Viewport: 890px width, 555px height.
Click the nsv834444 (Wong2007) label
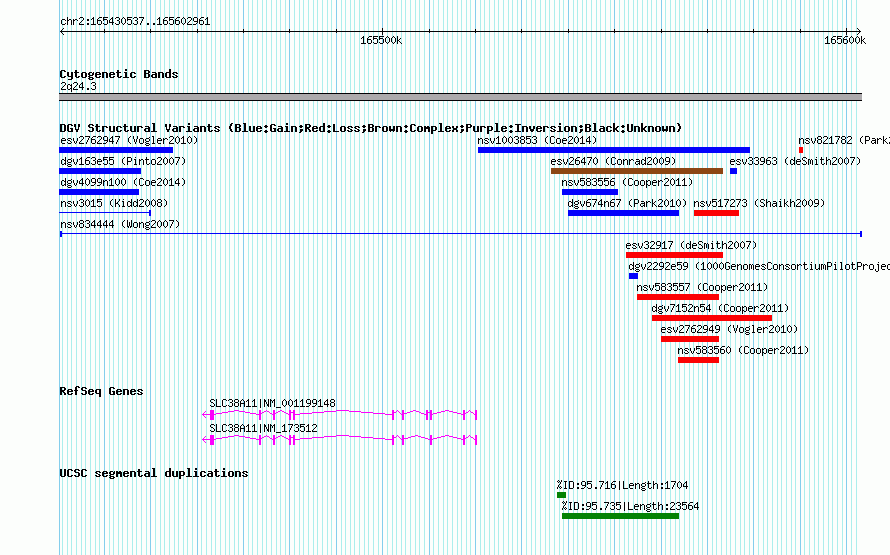(x=120, y=224)
